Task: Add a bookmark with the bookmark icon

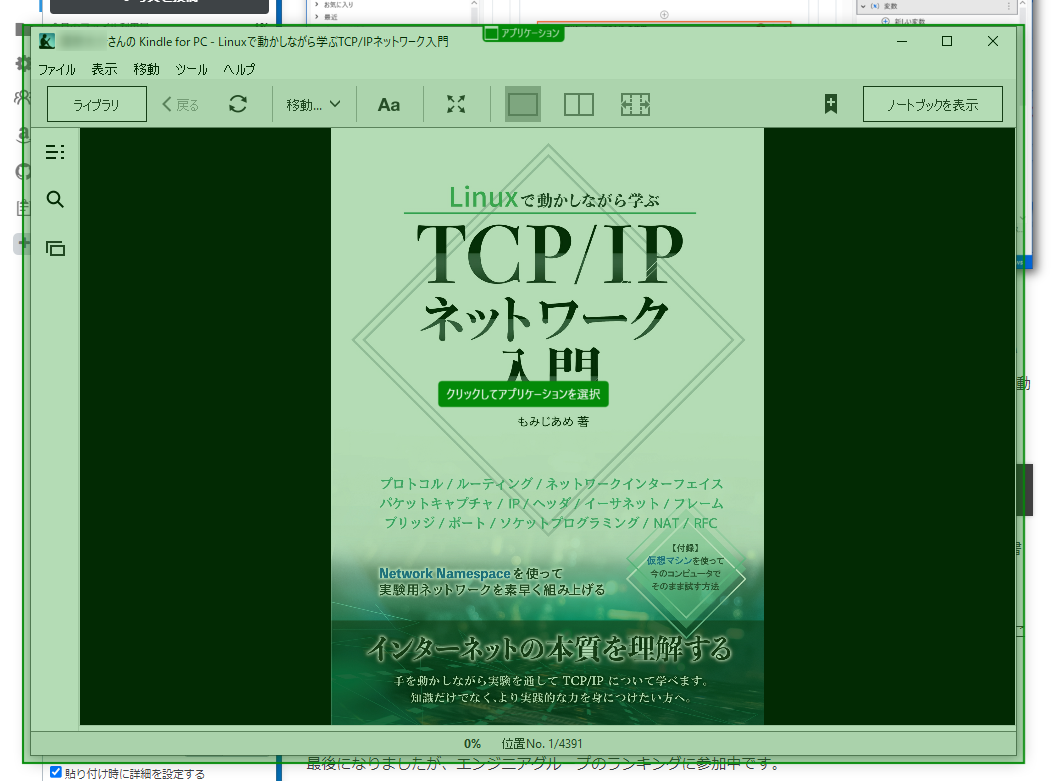Action: tap(831, 104)
